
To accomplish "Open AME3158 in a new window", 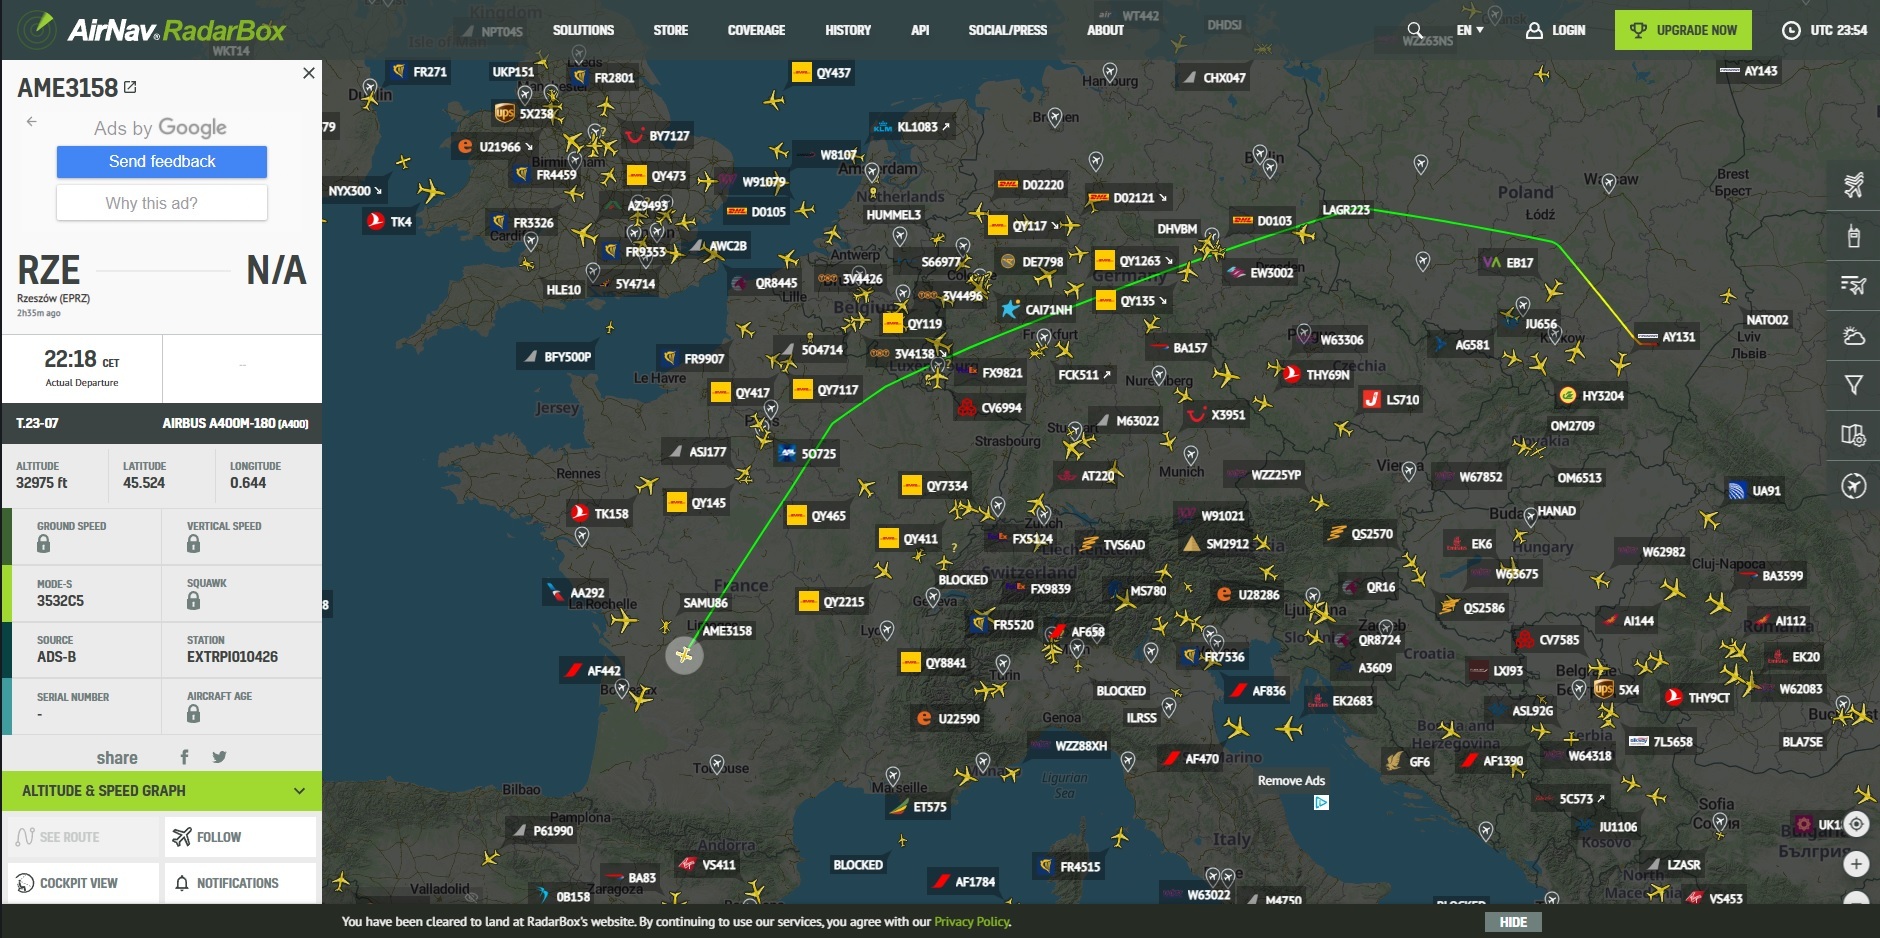I will click(130, 88).
